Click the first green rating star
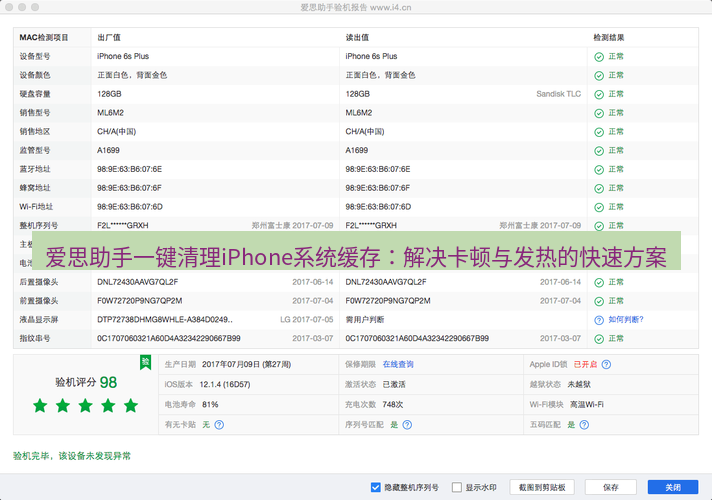Viewport: 712px width, 500px height. 40,405
